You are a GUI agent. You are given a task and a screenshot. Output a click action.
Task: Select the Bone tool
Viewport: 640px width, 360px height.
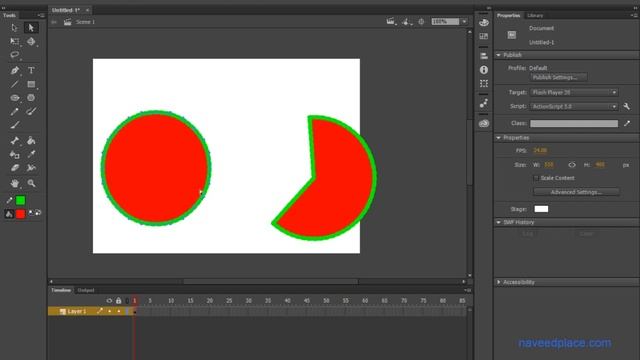tap(15, 141)
